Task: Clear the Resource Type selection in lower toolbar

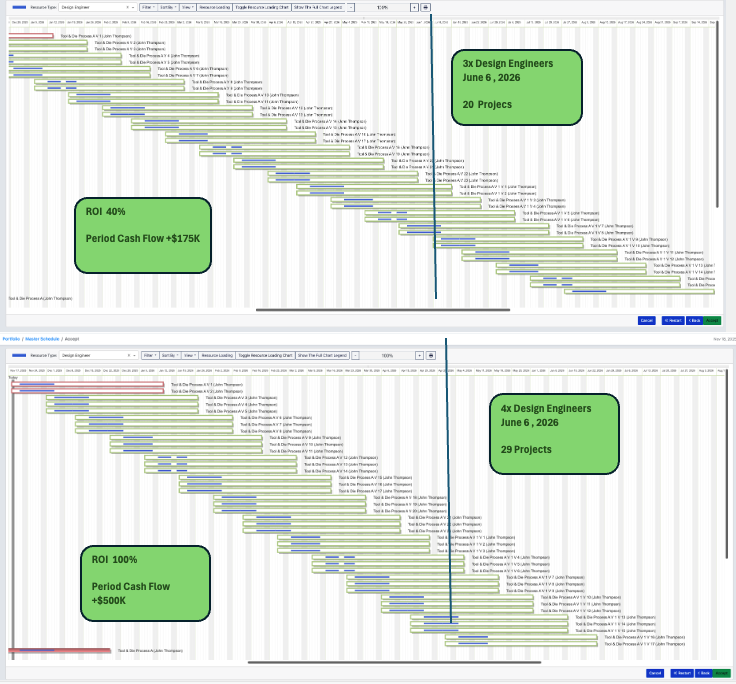Action: (126, 355)
